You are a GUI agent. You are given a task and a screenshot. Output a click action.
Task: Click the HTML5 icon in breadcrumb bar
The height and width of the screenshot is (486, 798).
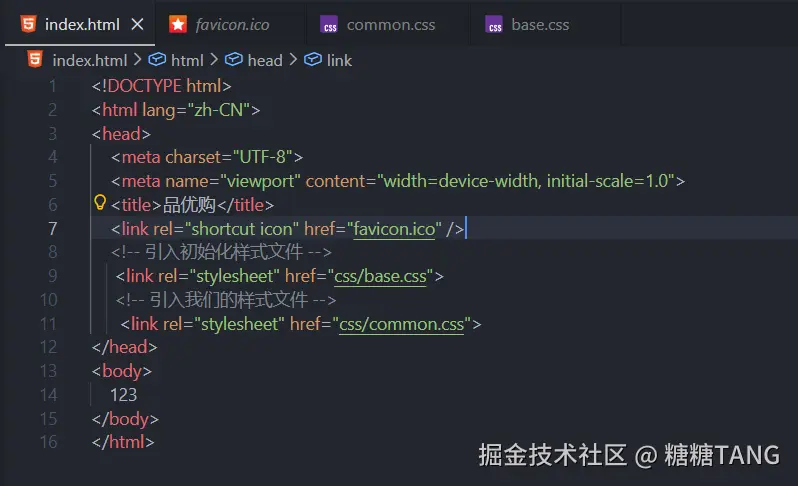click(x=35, y=60)
